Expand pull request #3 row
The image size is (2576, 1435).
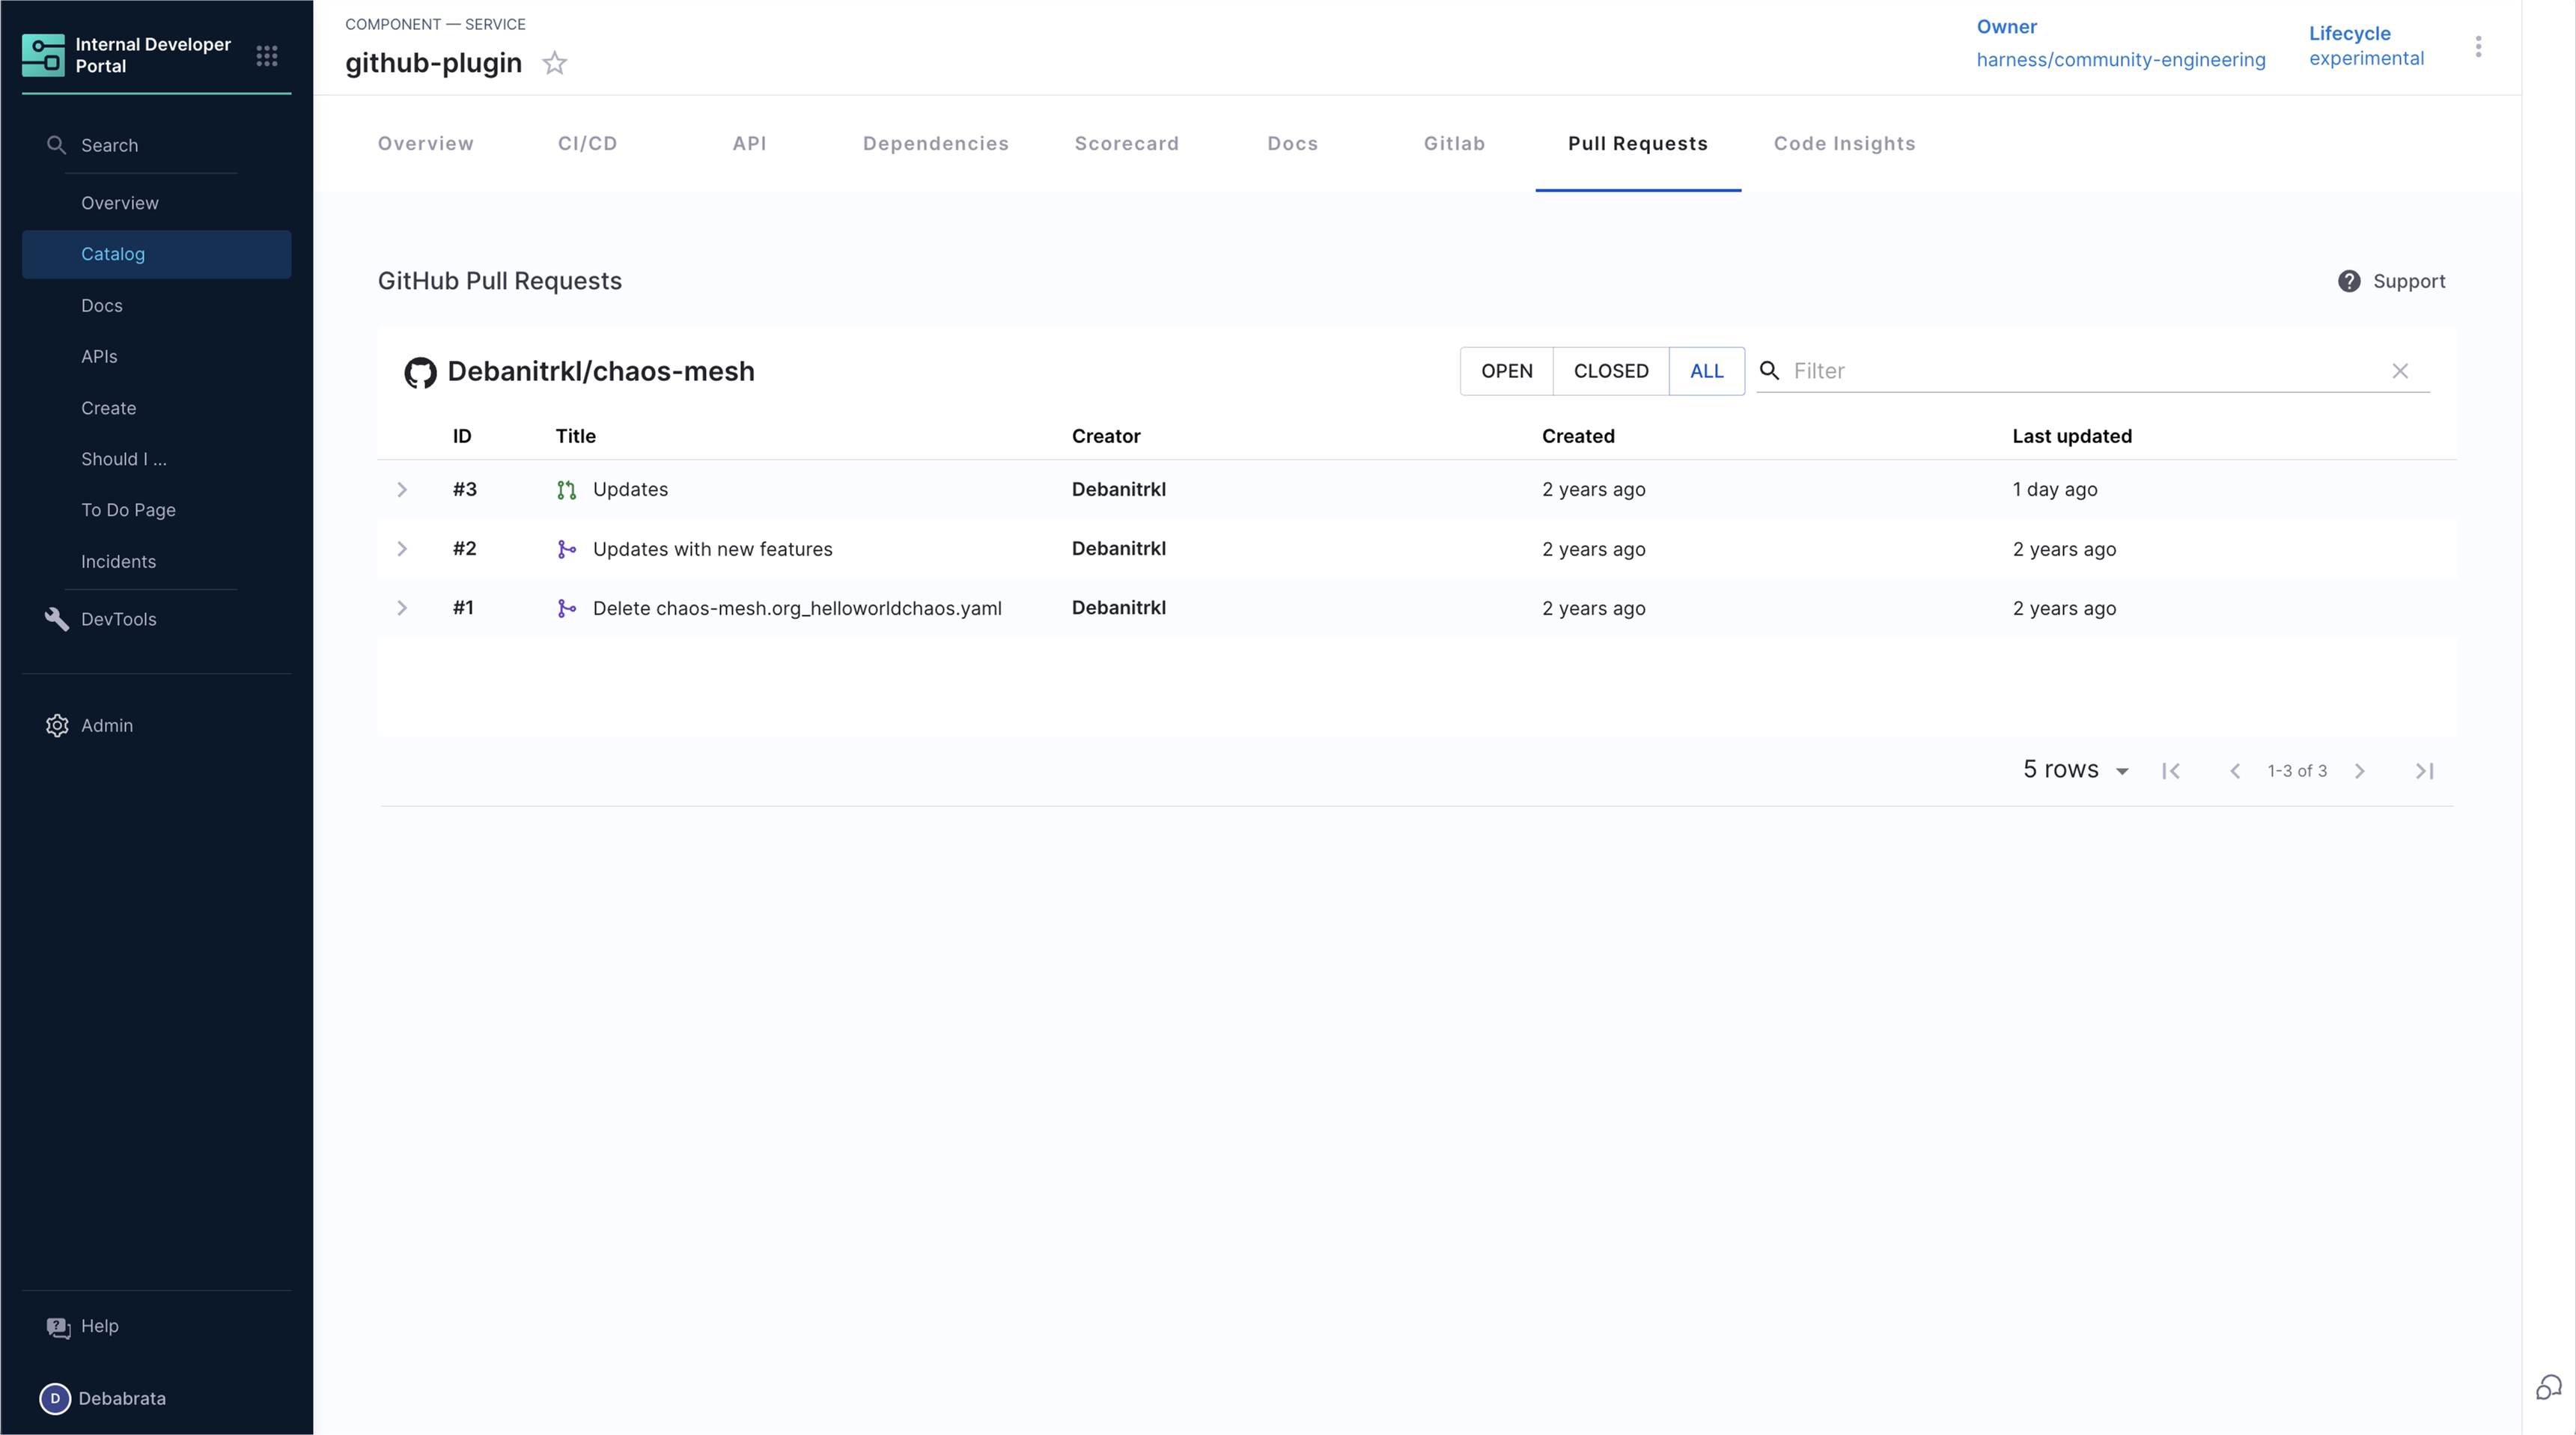(x=402, y=490)
